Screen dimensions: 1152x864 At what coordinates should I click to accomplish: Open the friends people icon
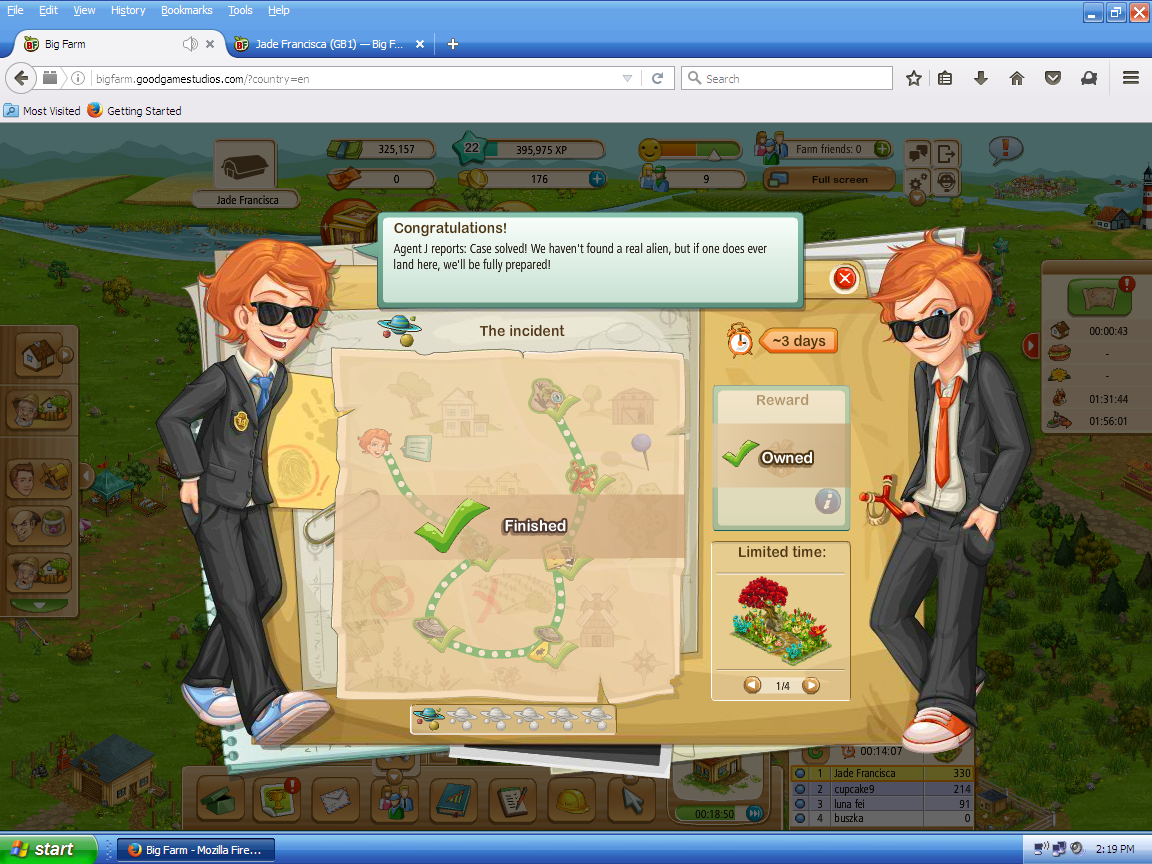point(395,800)
